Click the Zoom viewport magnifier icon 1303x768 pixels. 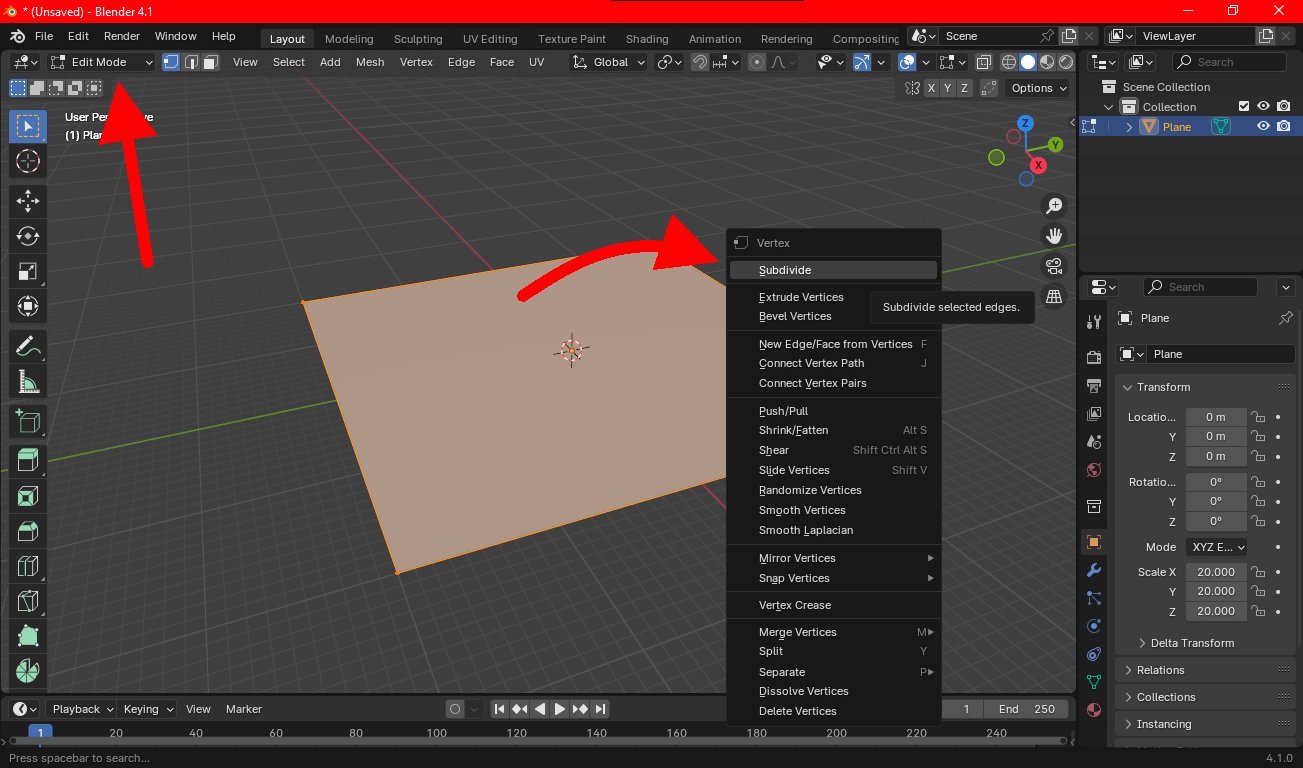[x=1053, y=206]
